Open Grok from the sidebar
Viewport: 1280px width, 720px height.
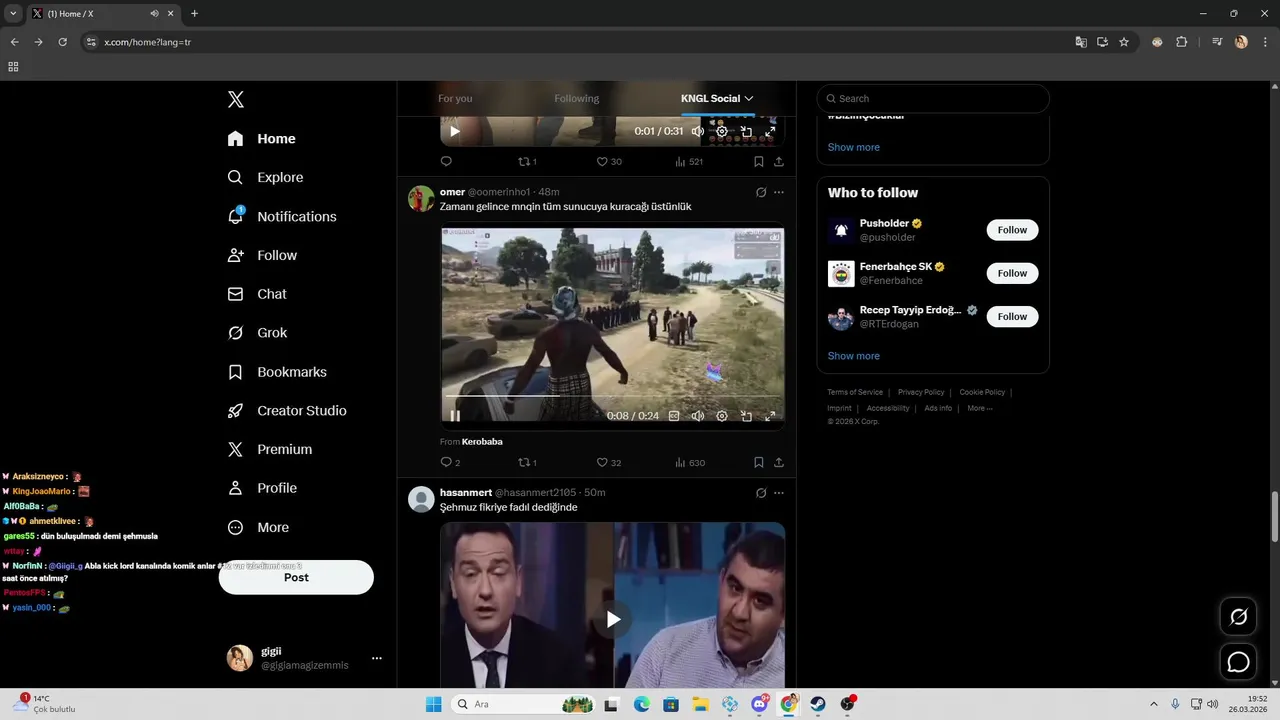click(257, 333)
